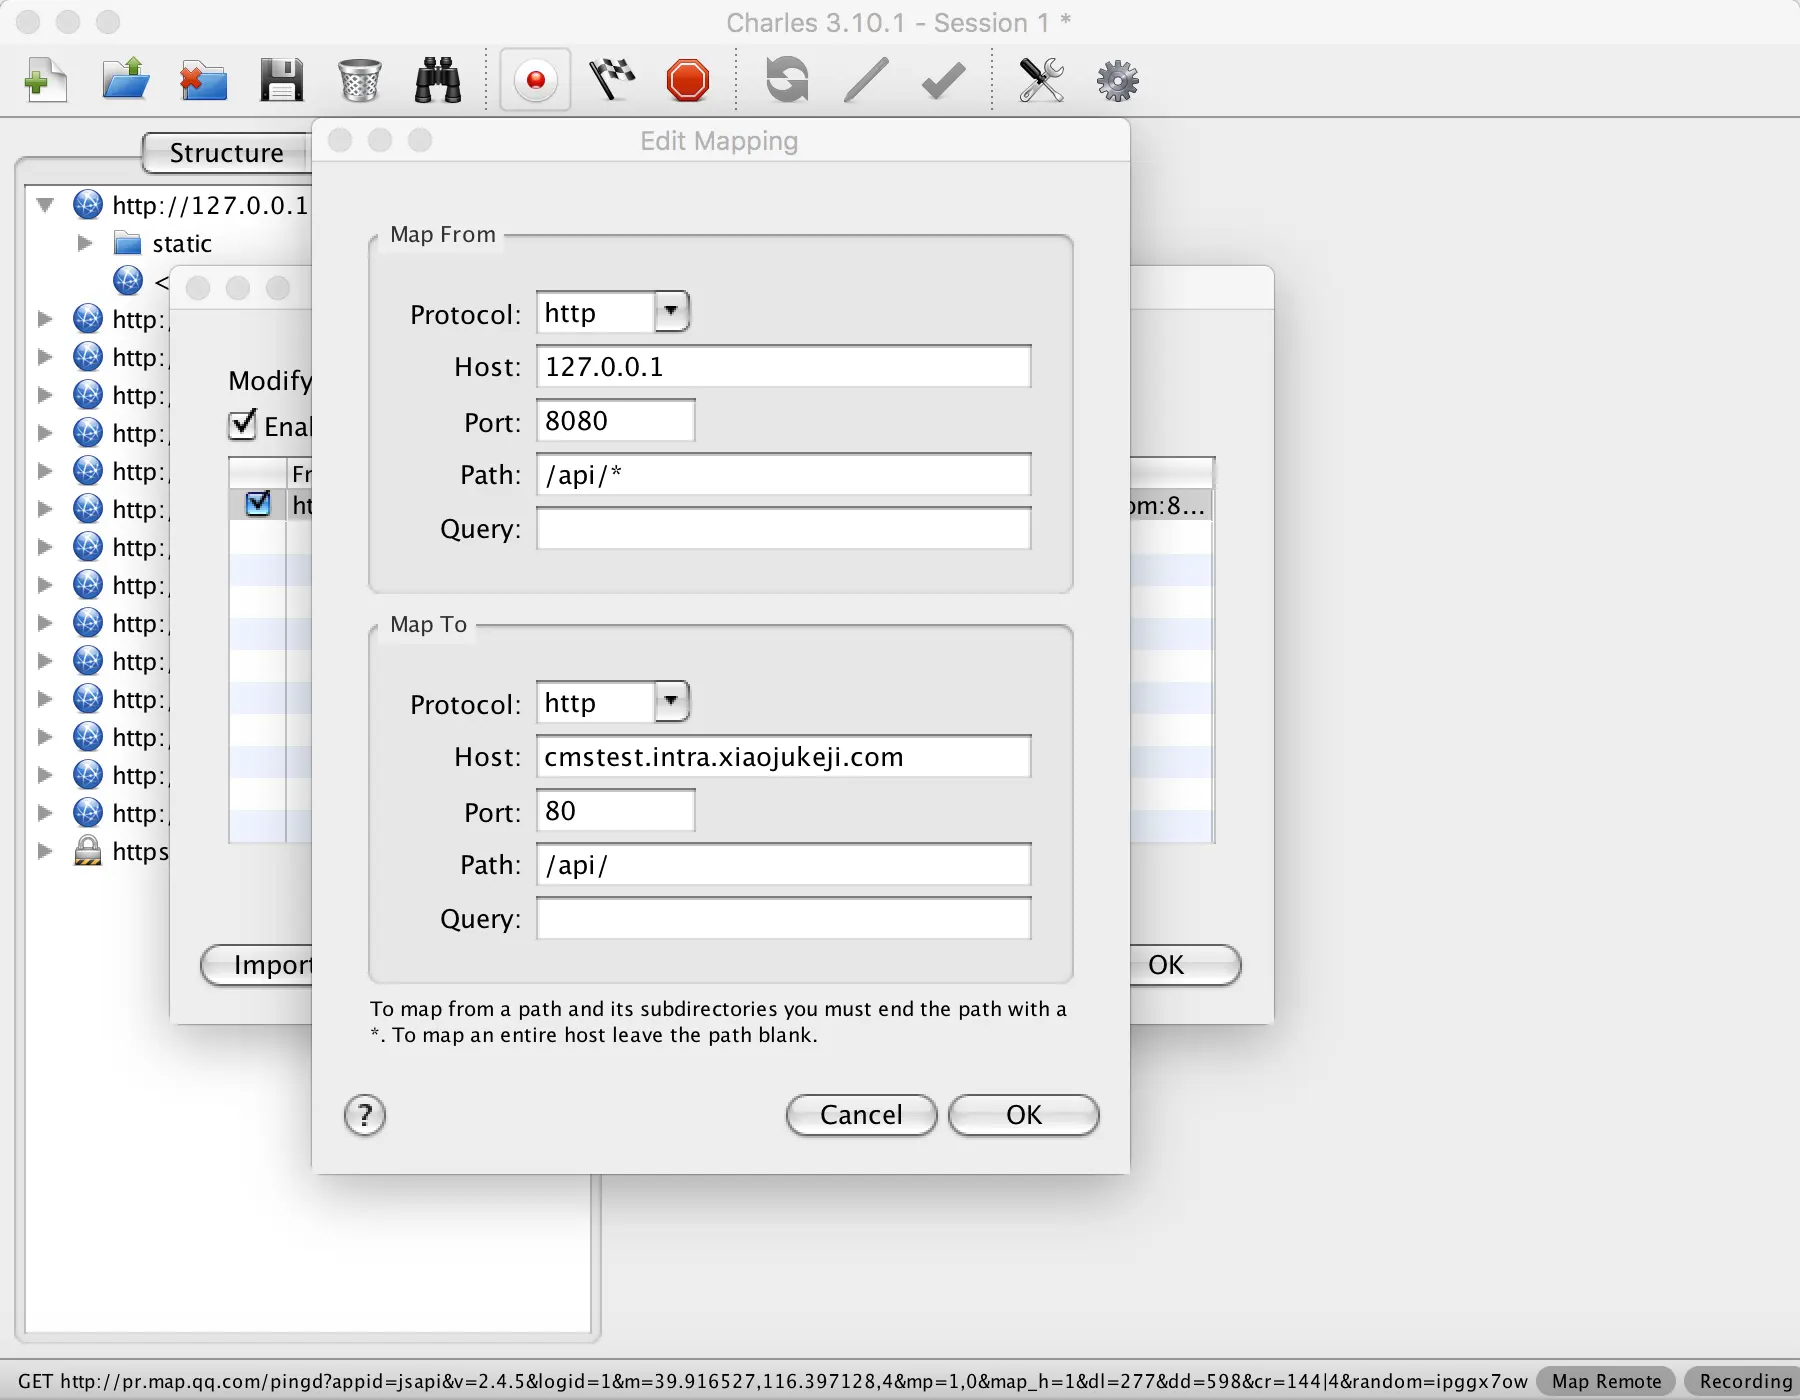Click Map Remote status bar button
The image size is (1800, 1400).
pos(1606,1381)
